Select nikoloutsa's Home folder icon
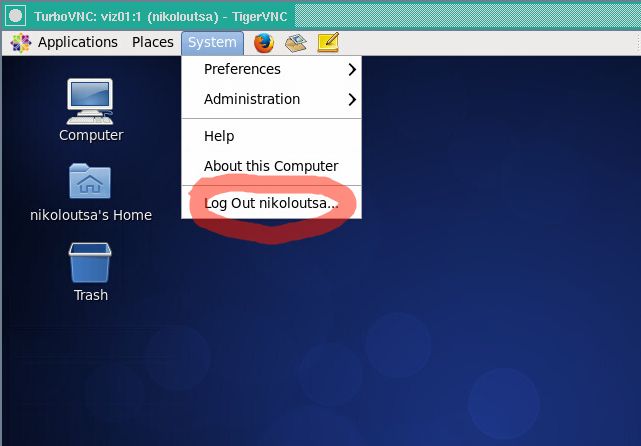The height and width of the screenshot is (446, 641). point(90,181)
